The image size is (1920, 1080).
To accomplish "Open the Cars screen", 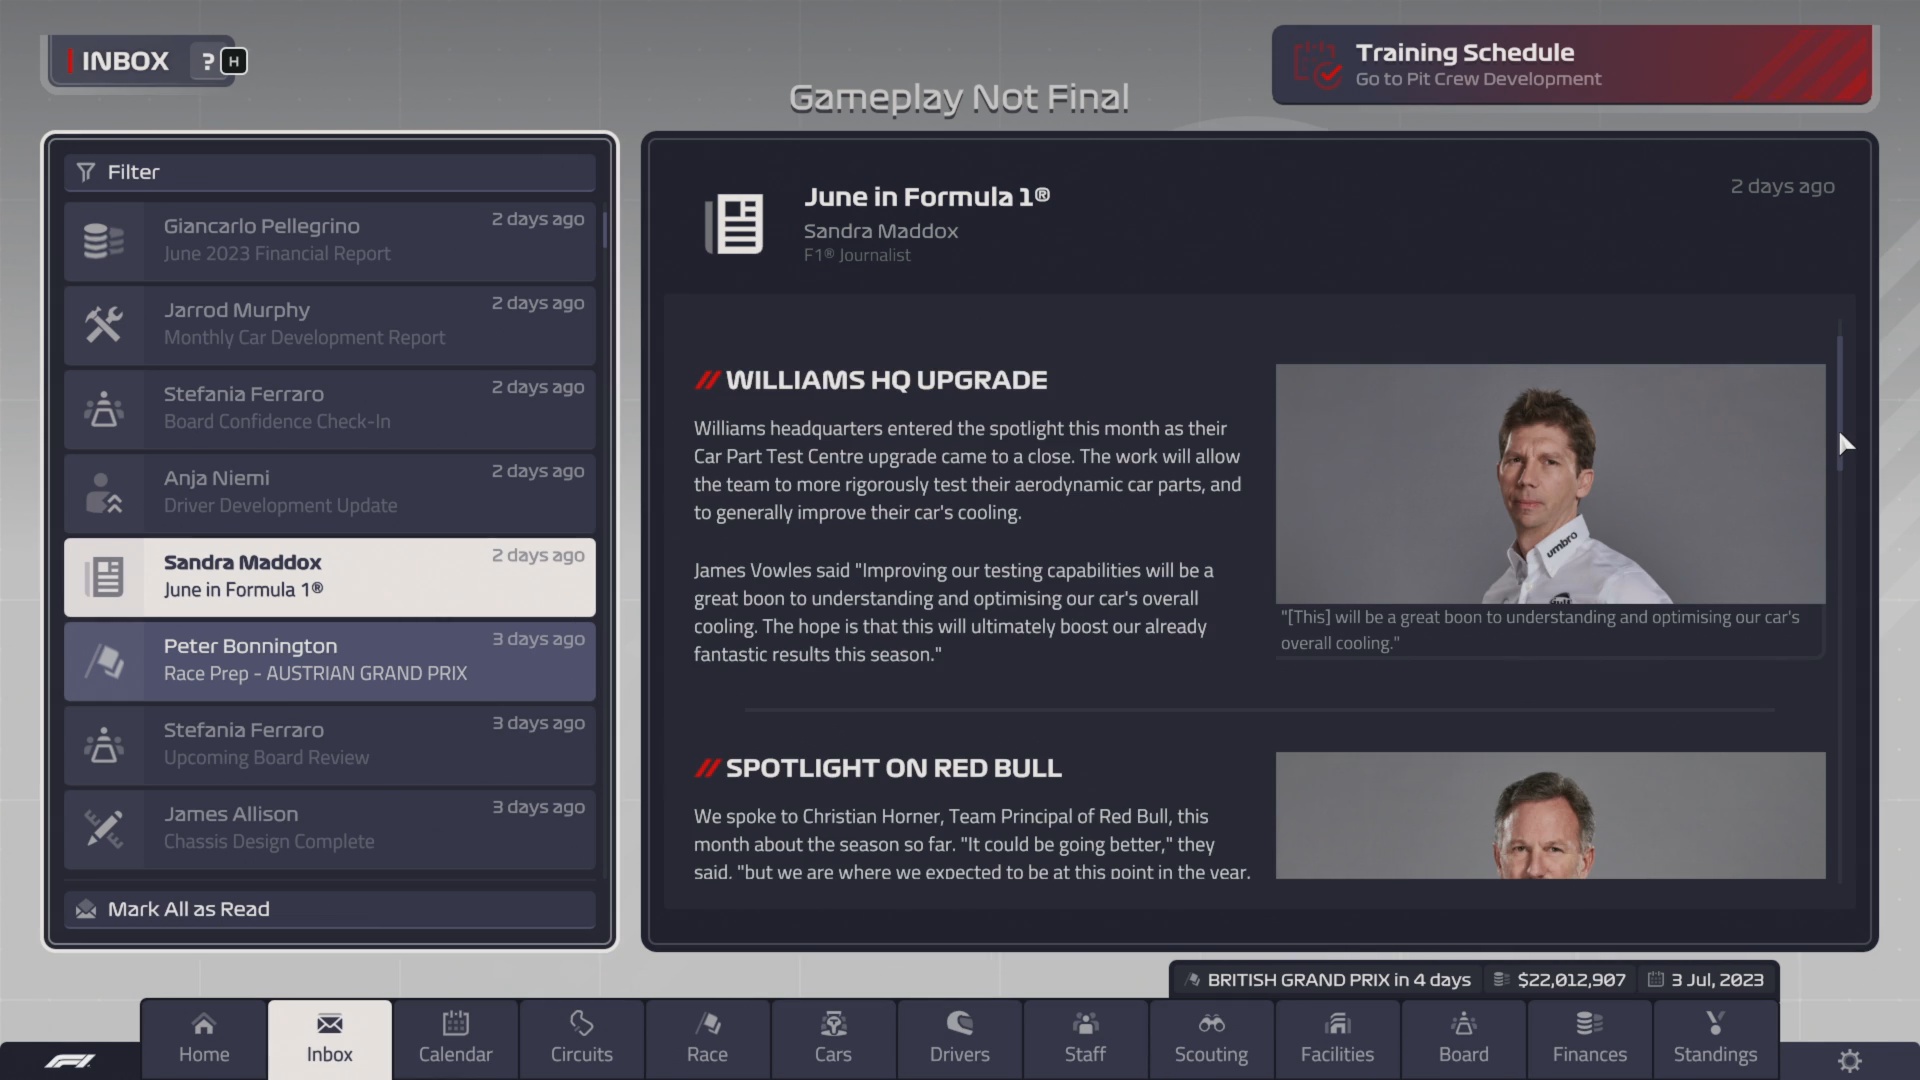I will coord(833,1037).
